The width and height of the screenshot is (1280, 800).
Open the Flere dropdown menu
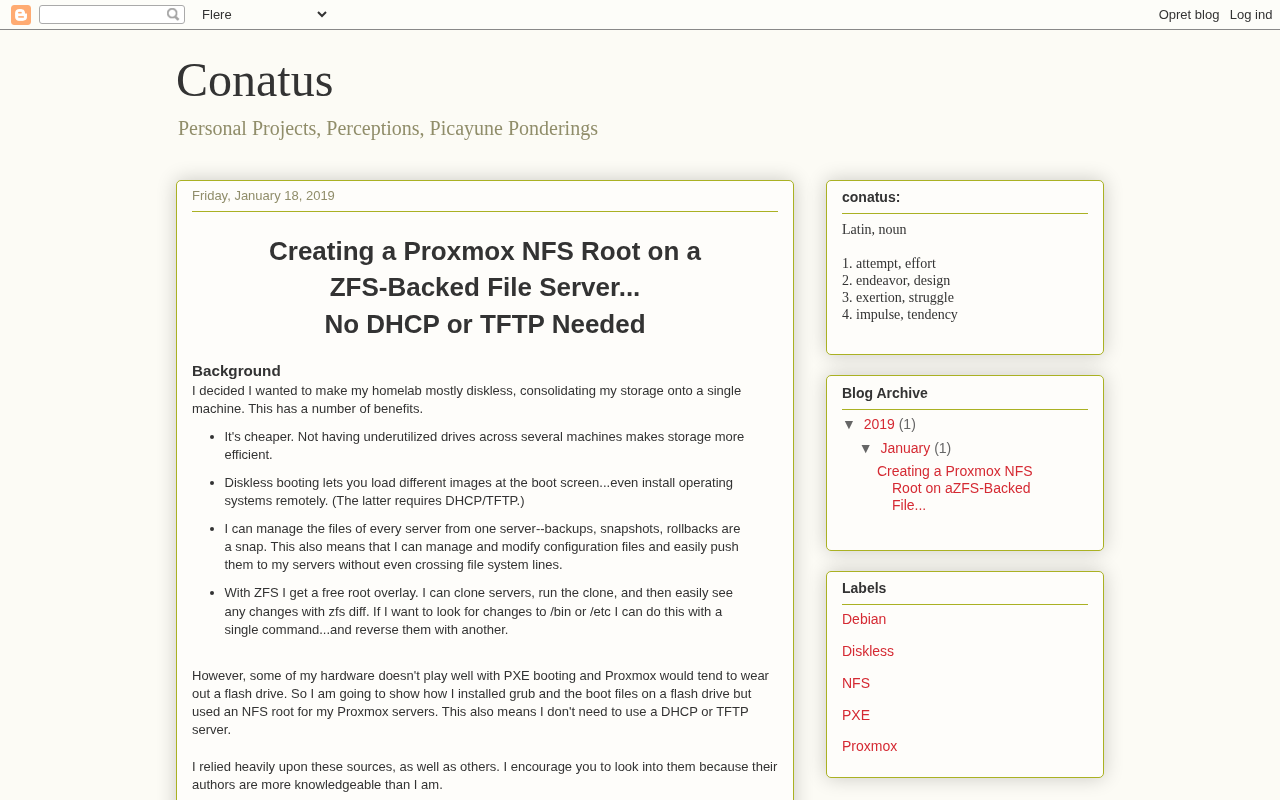[264, 14]
